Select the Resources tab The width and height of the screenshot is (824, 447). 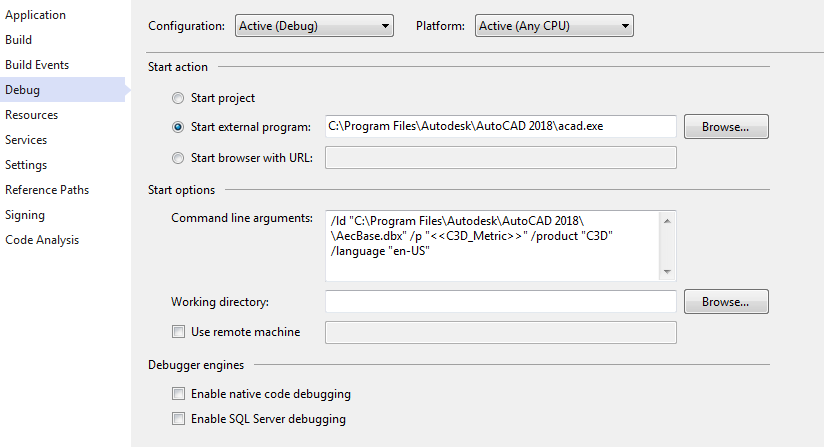31,115
